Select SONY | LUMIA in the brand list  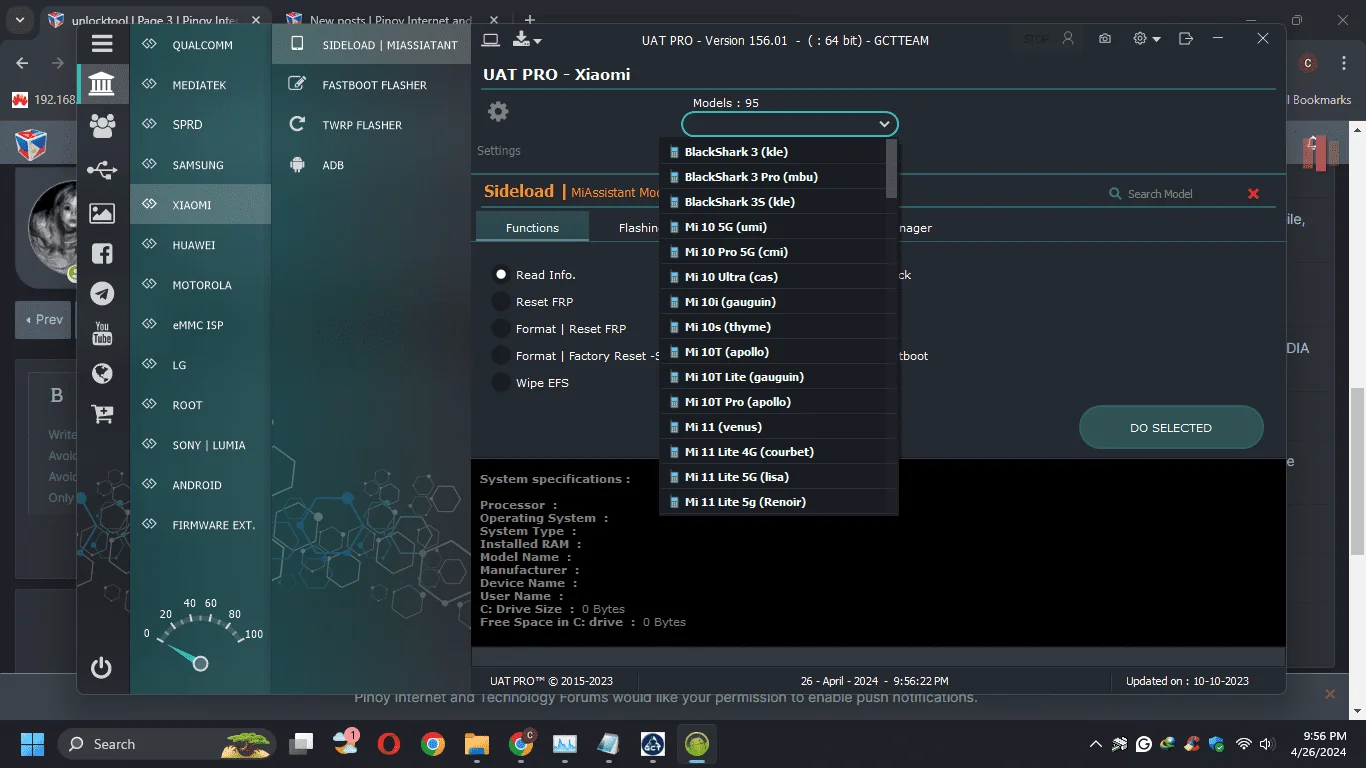pyautogui.click(x=200, y=445)
